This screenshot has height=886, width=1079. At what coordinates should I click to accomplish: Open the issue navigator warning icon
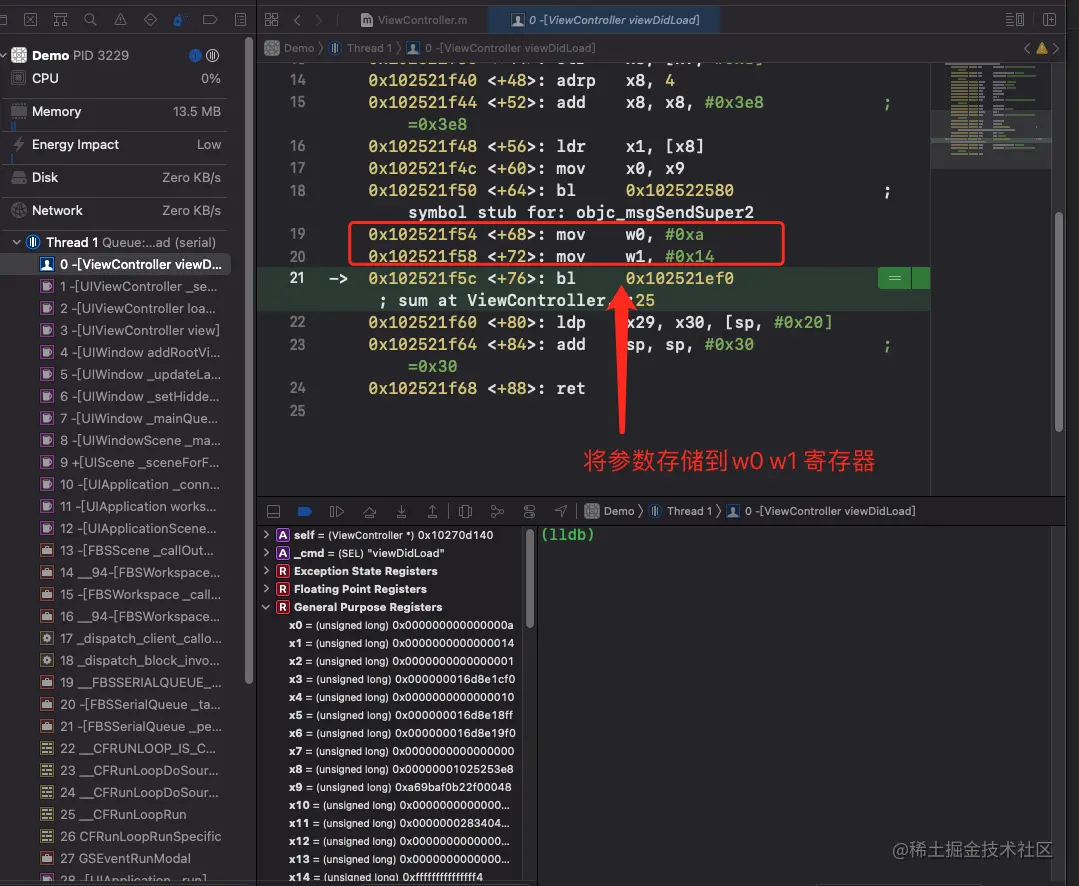120,19
